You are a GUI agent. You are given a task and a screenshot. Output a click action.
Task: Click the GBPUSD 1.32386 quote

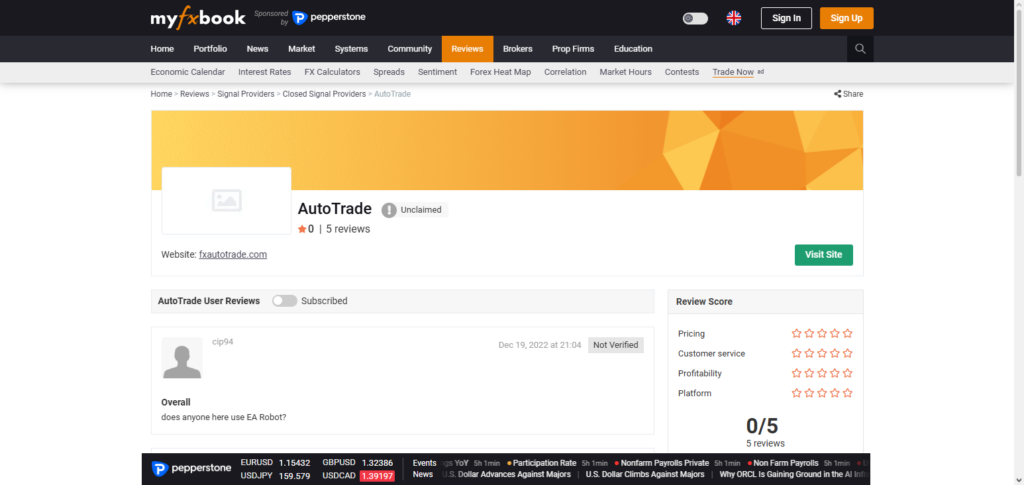358,462
